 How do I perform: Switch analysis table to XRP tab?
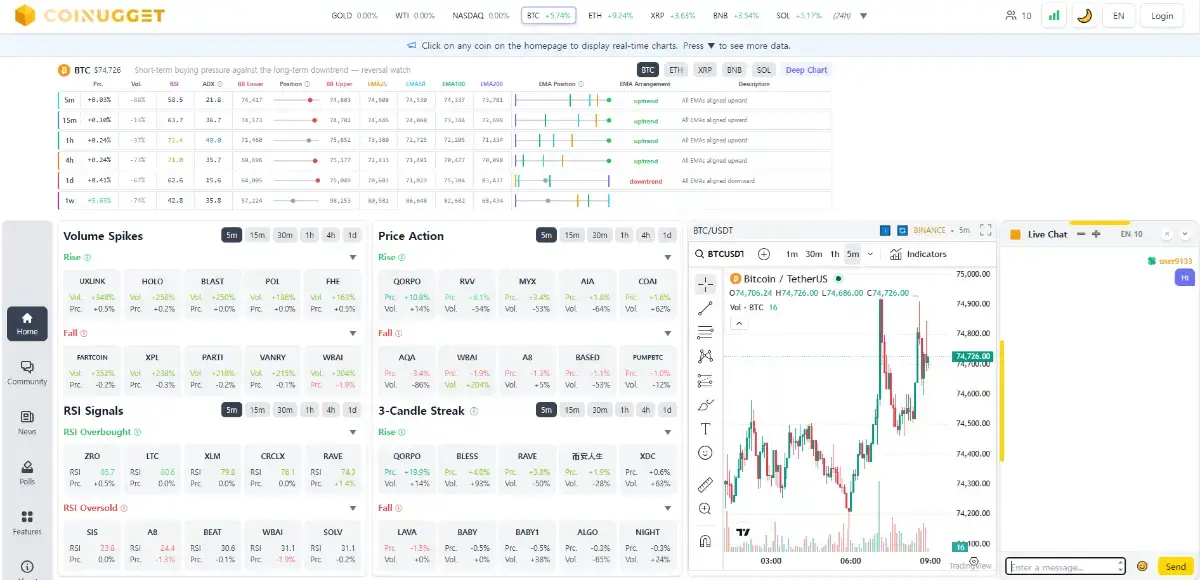click(x=705, y=70)
